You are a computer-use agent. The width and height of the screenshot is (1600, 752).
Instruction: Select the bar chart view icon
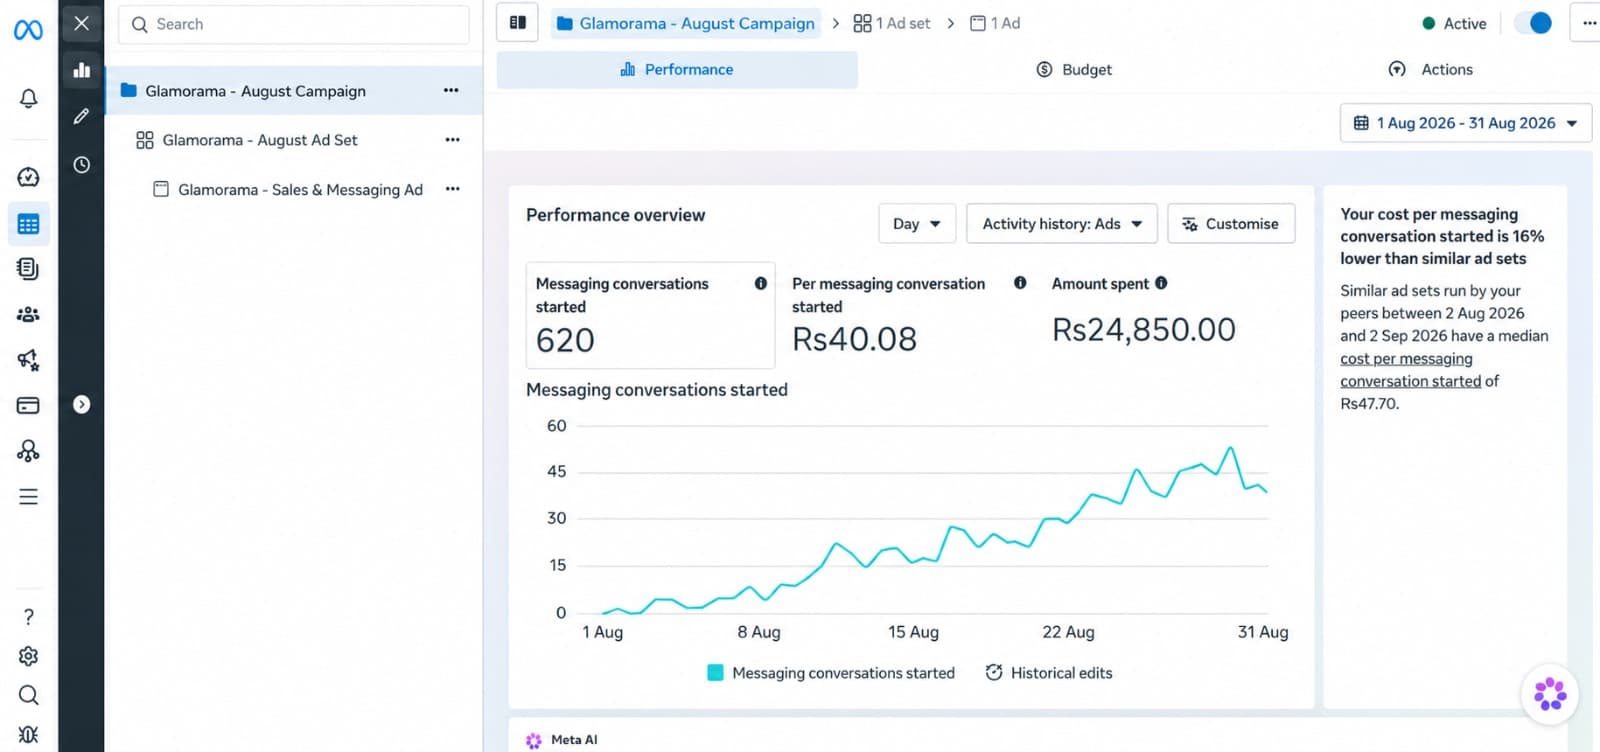click(x=82, y=70)
